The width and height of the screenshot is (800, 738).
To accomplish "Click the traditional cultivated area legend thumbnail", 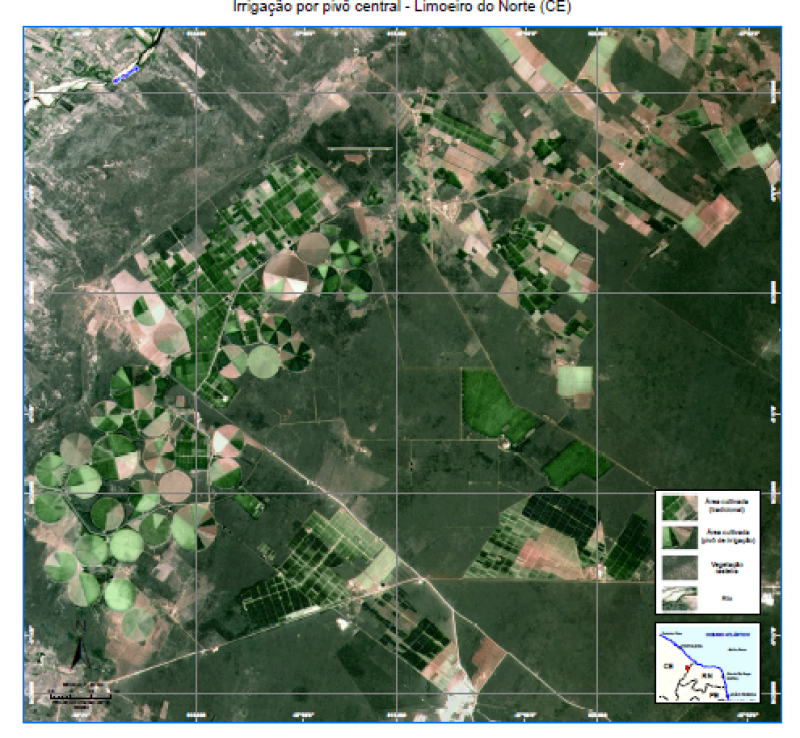I will pos(680,508).
